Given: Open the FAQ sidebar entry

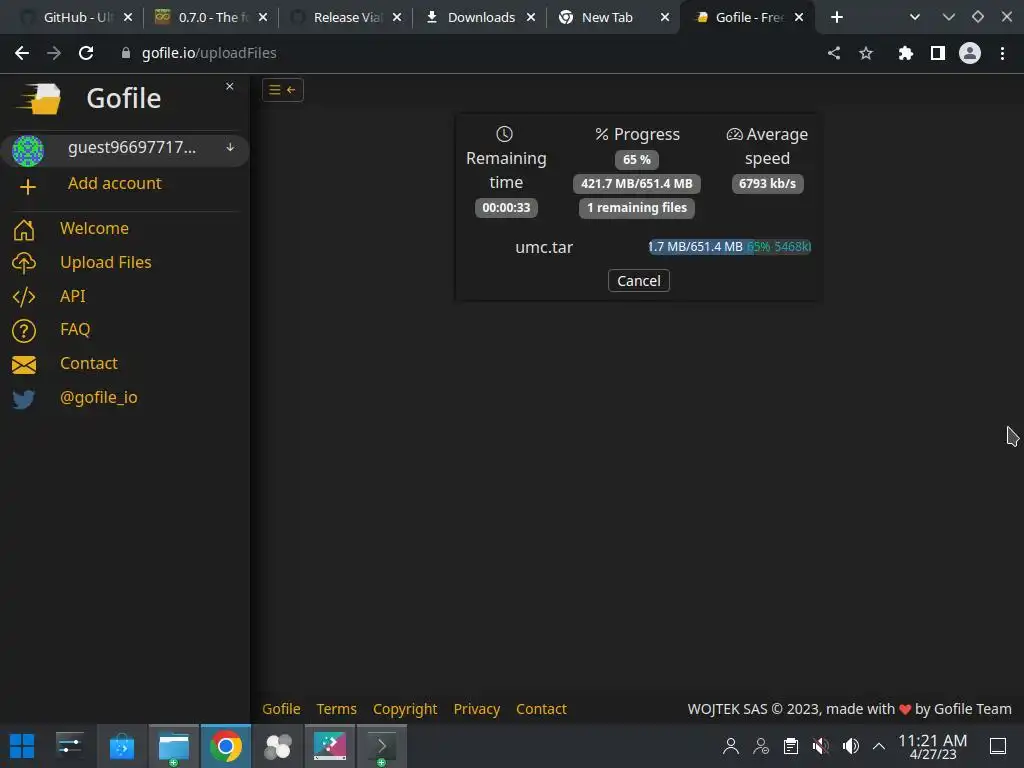Looking at the screenshot, I should point(75,330).
